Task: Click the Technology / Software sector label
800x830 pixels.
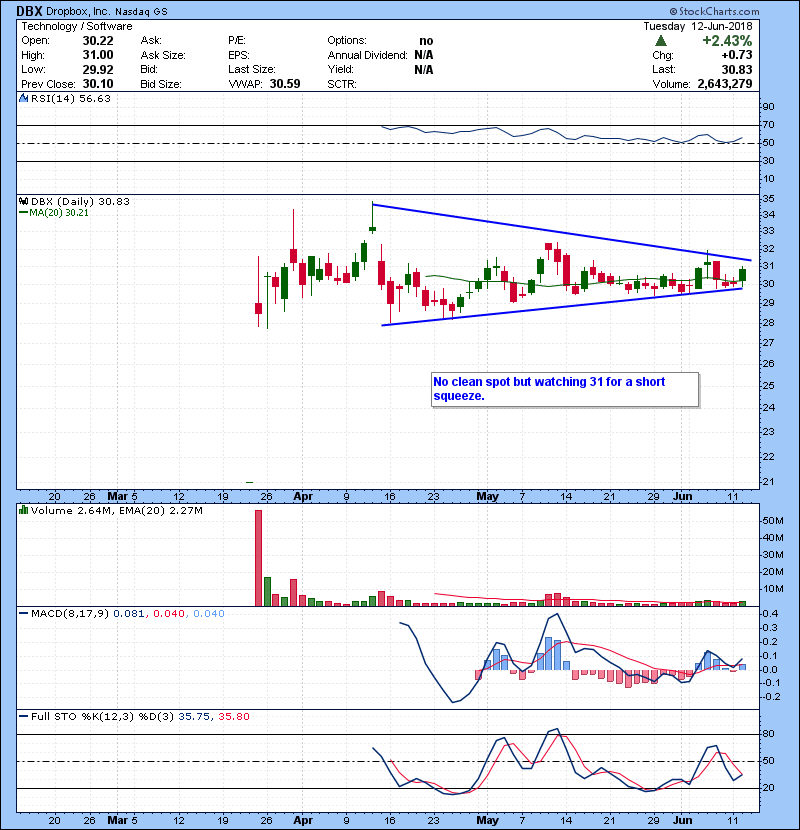Action: 77,26
